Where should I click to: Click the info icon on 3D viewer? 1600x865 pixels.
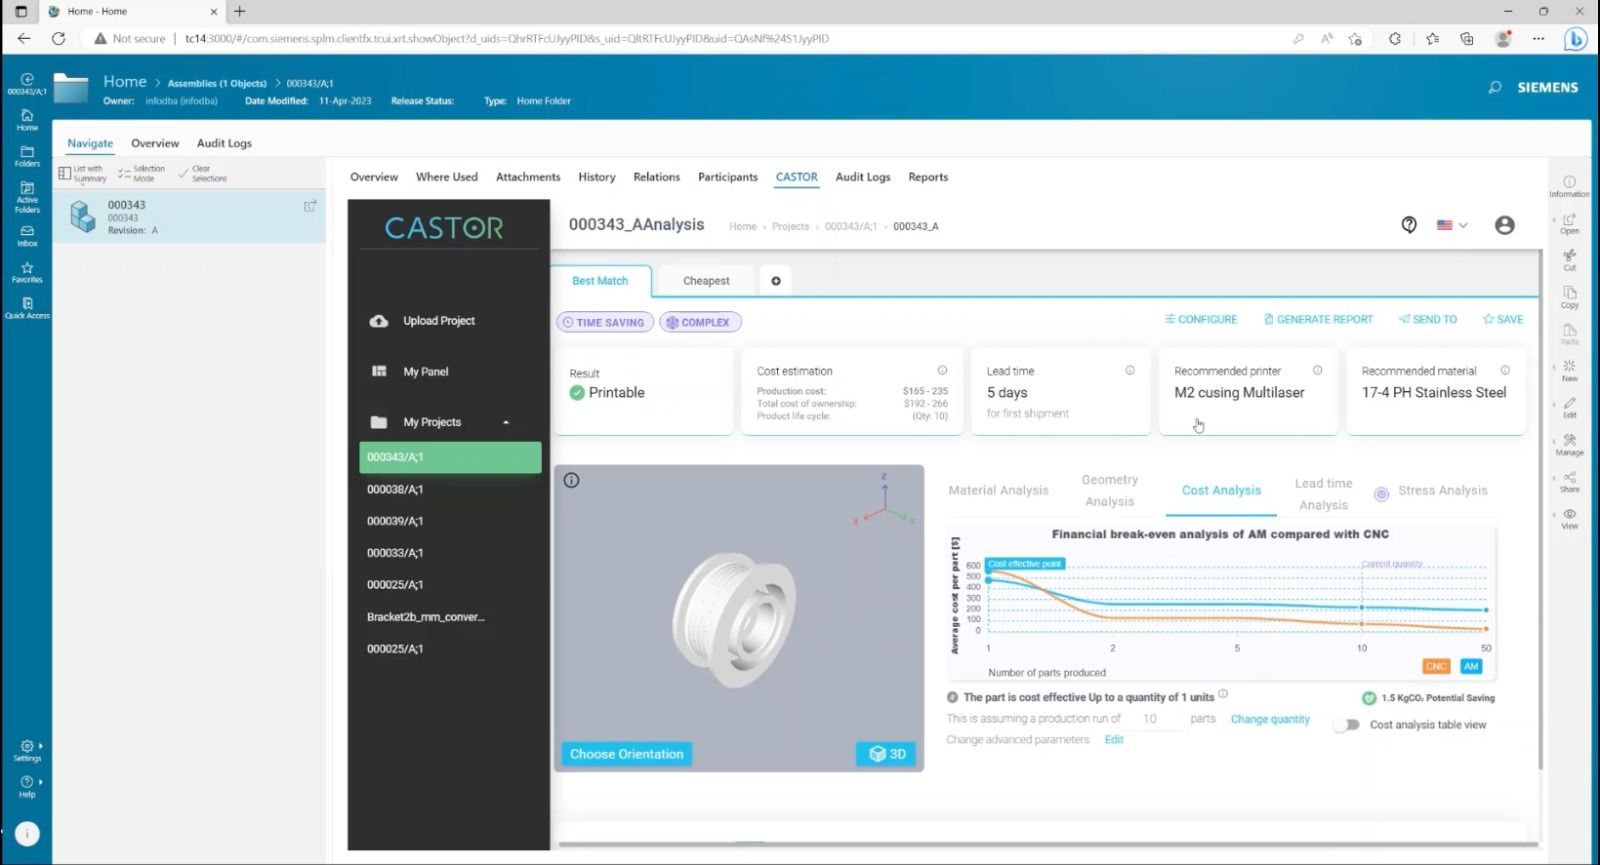pos(571,480)
